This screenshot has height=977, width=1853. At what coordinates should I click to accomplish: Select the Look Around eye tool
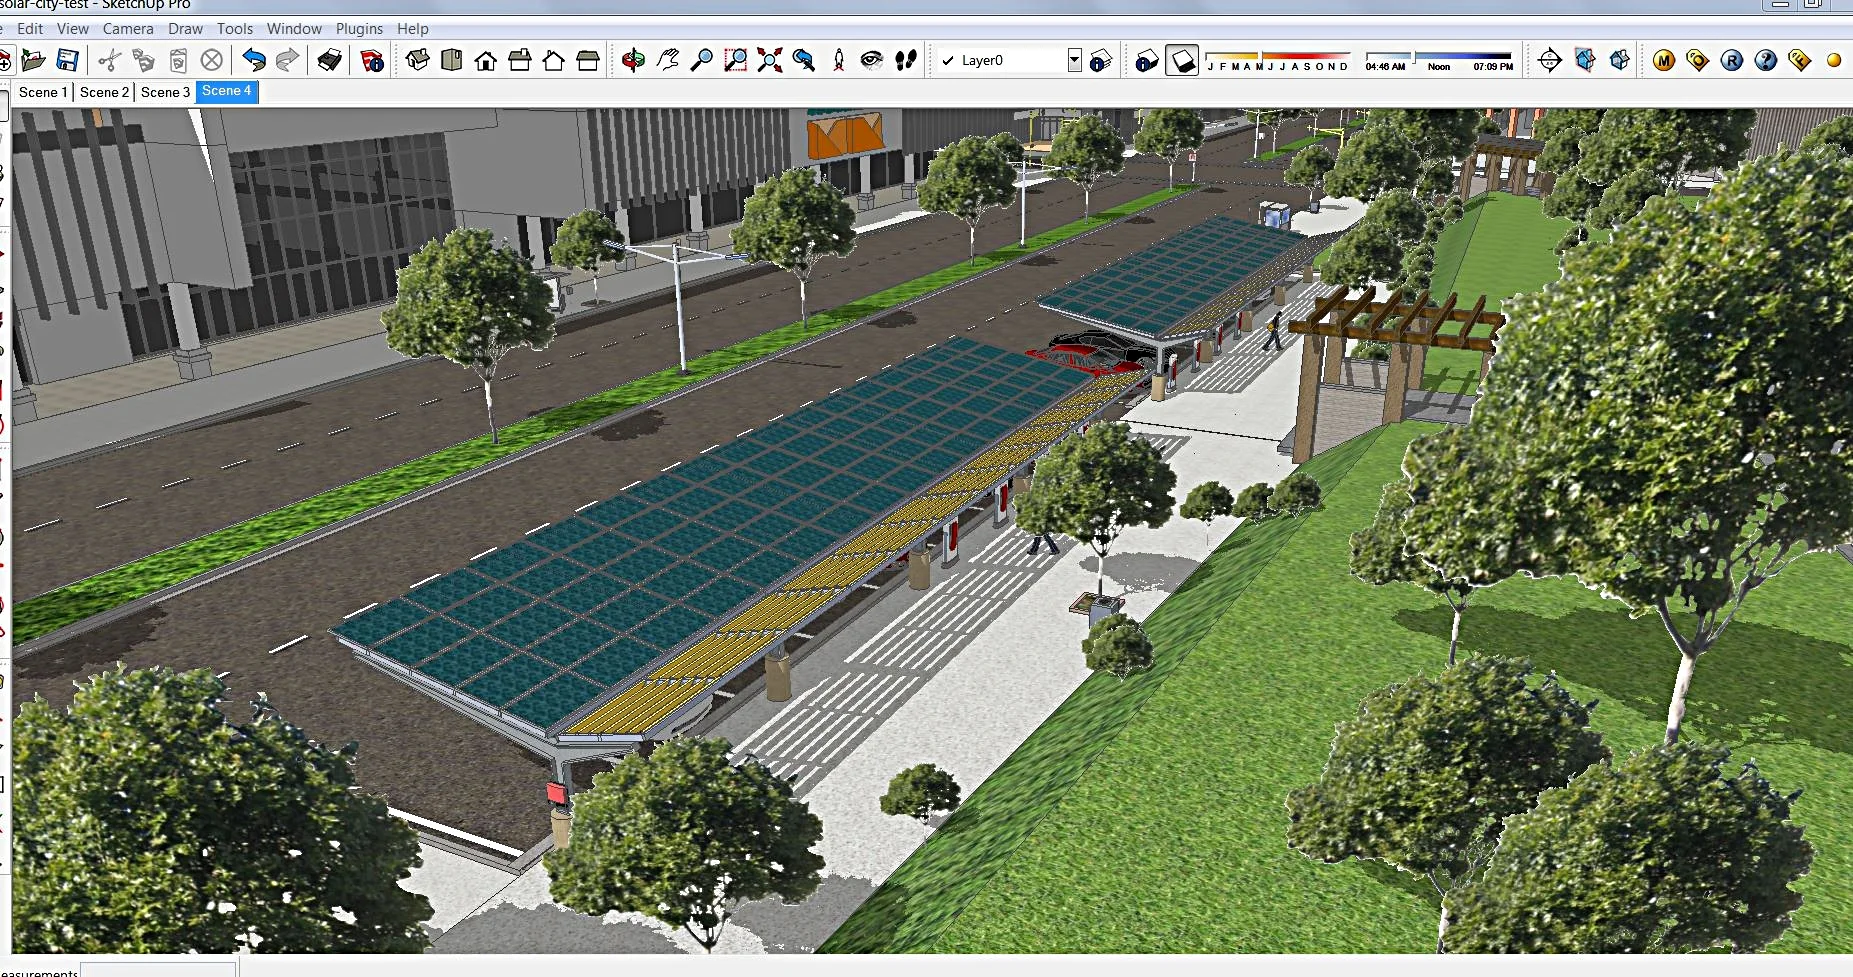(x=872, y=60)
